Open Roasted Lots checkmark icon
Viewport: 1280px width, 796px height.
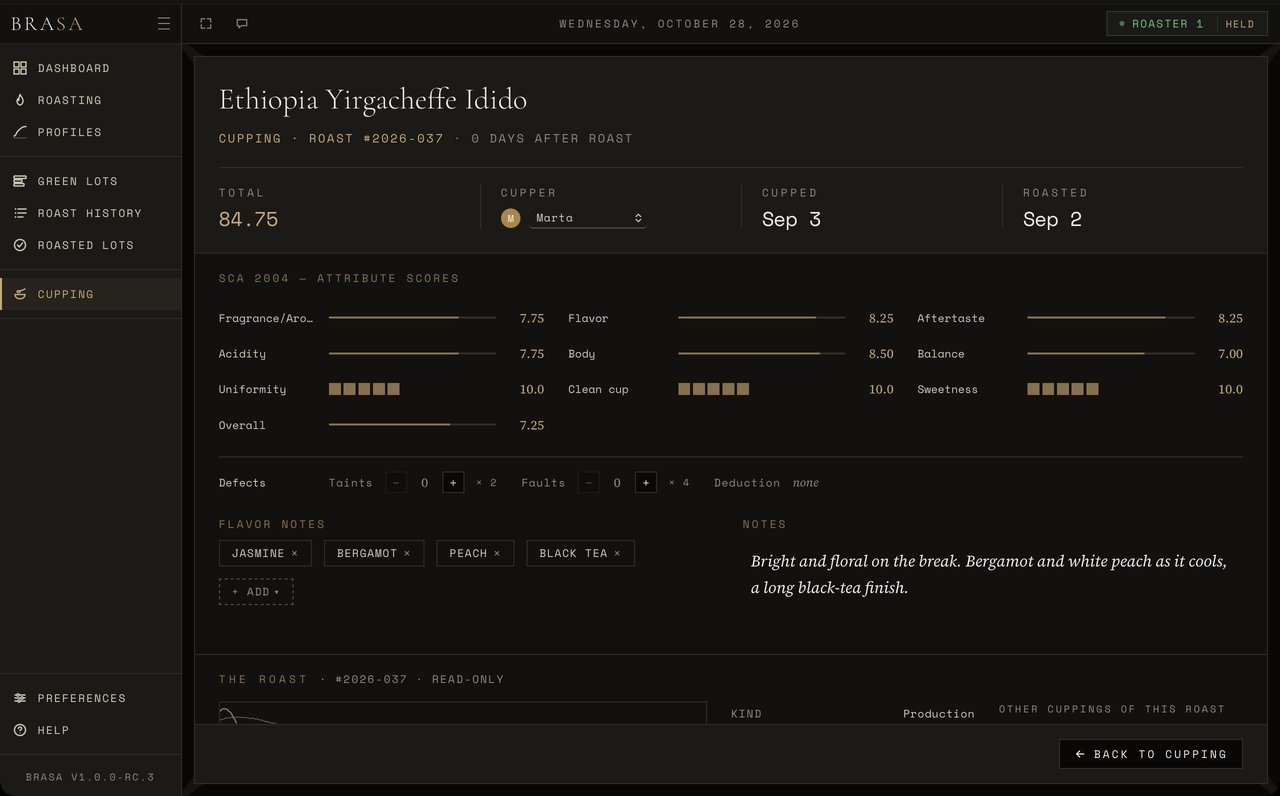20,245
